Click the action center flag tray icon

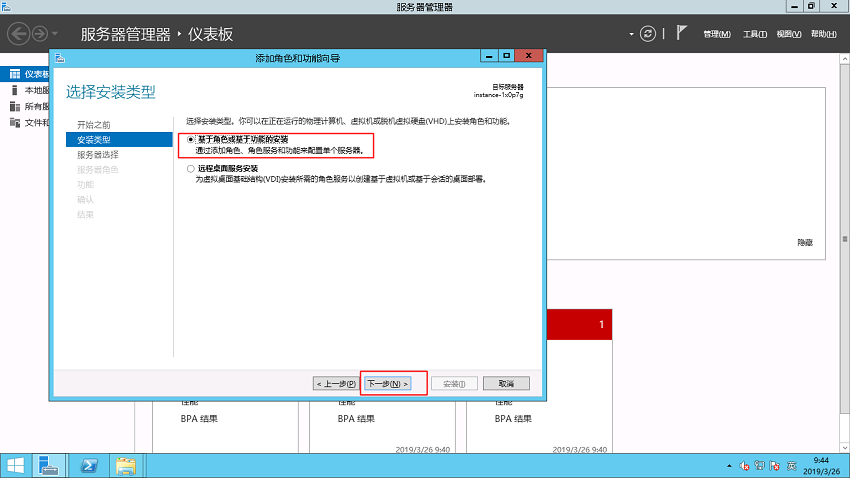tap(775, 466)
